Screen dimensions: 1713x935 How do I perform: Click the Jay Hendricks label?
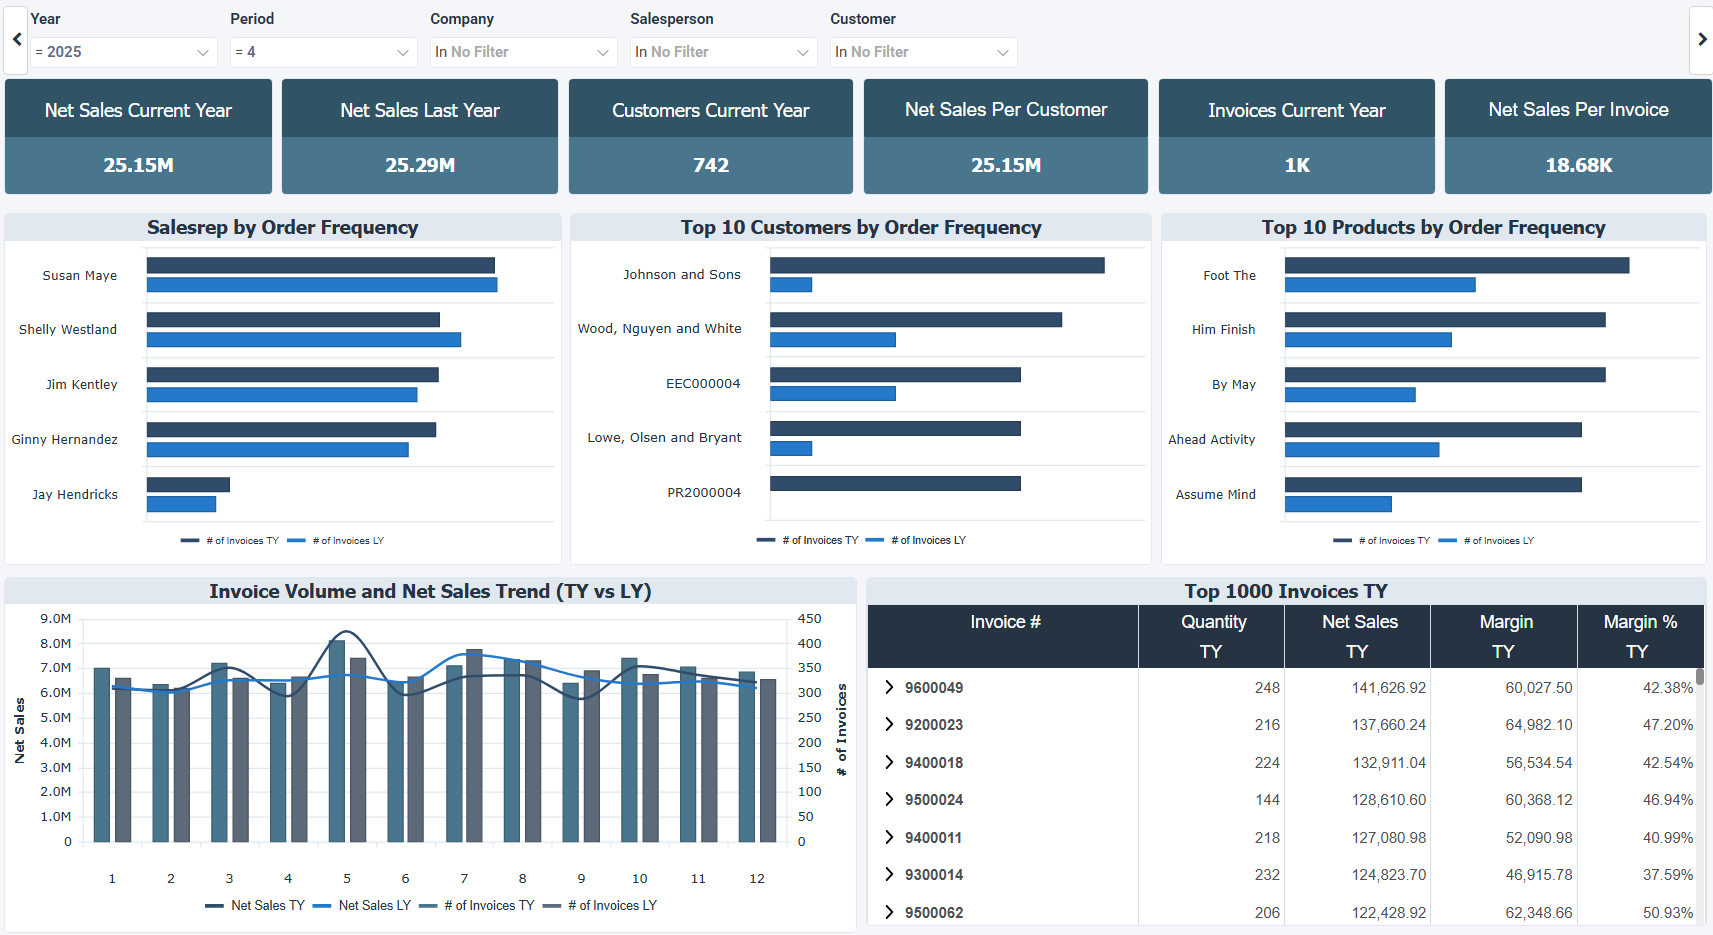[x=75, y=494]
